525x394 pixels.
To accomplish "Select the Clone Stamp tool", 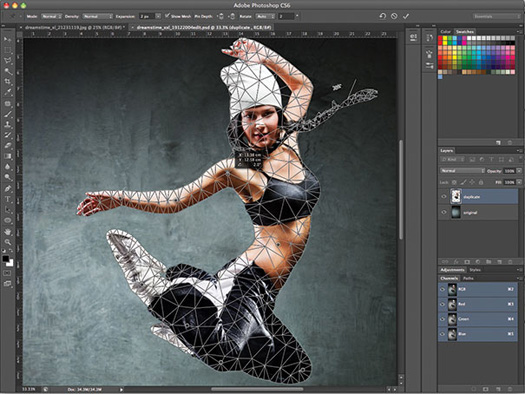I will tap(7, 125).
